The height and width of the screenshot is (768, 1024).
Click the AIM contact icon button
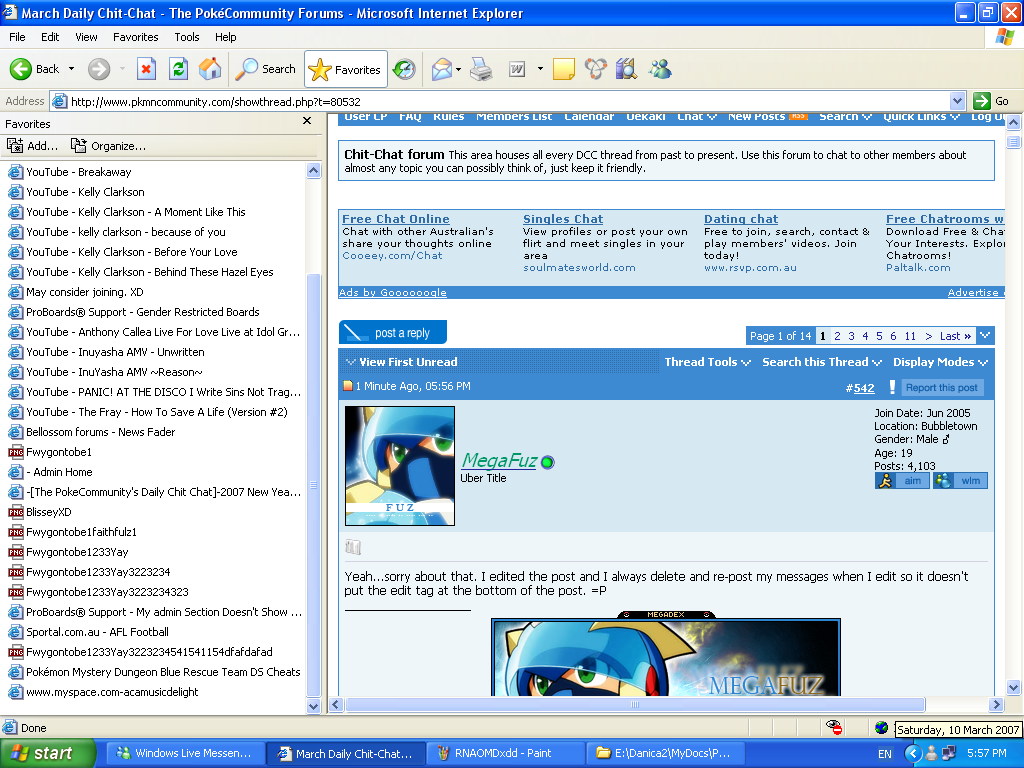click(x=902, y=481)
